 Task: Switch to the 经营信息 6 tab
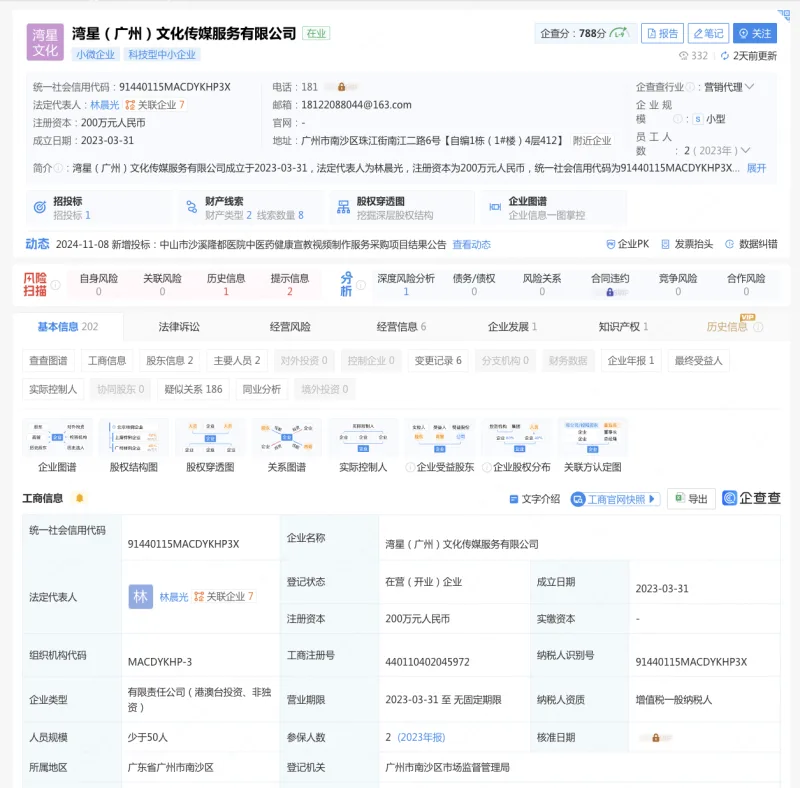tap(401, 327)
